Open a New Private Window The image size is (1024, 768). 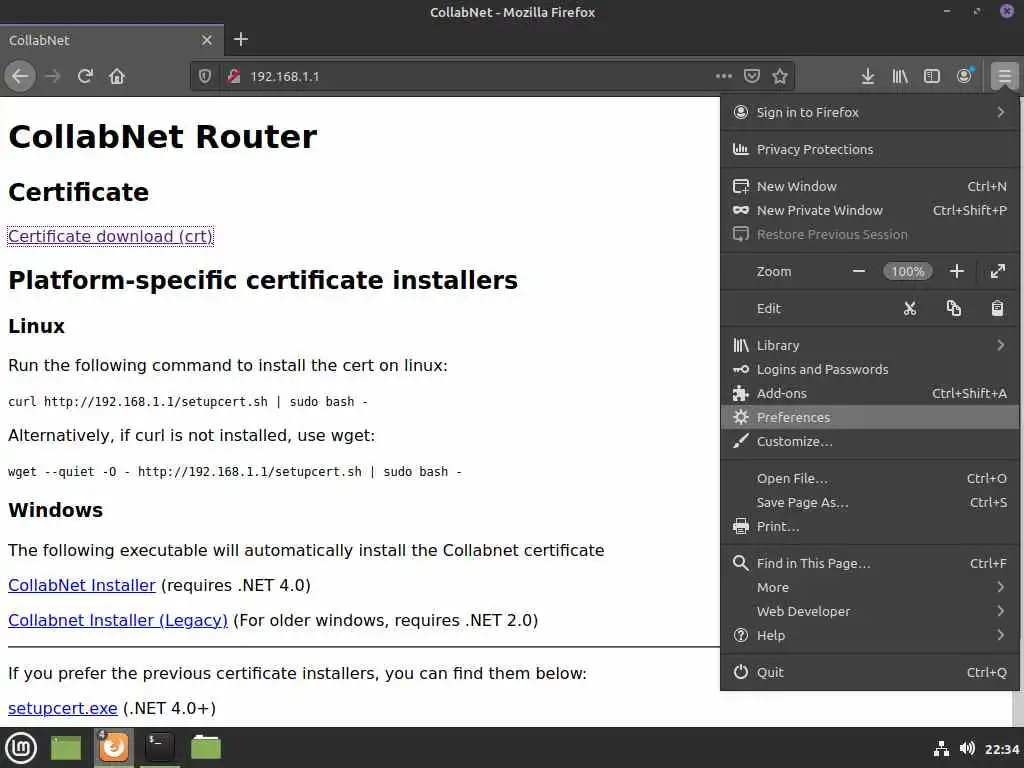[870, 210]
